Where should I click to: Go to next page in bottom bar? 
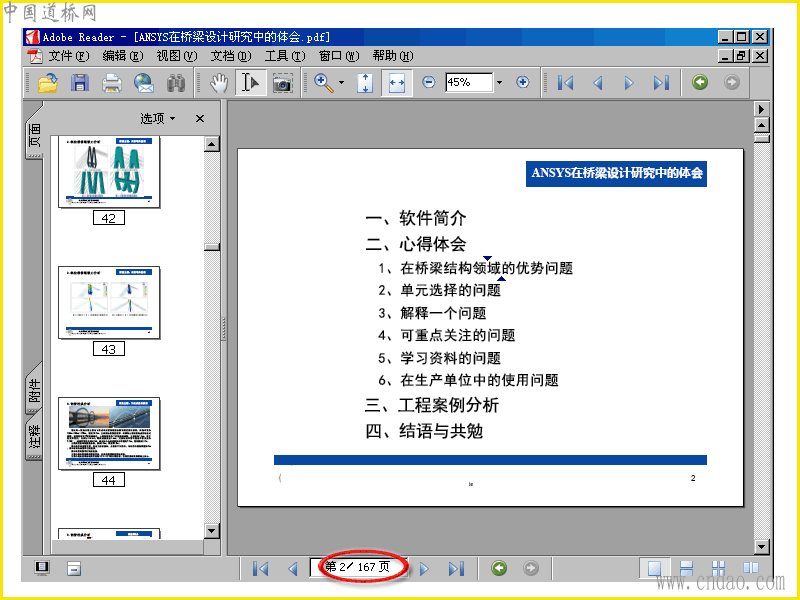424,568
